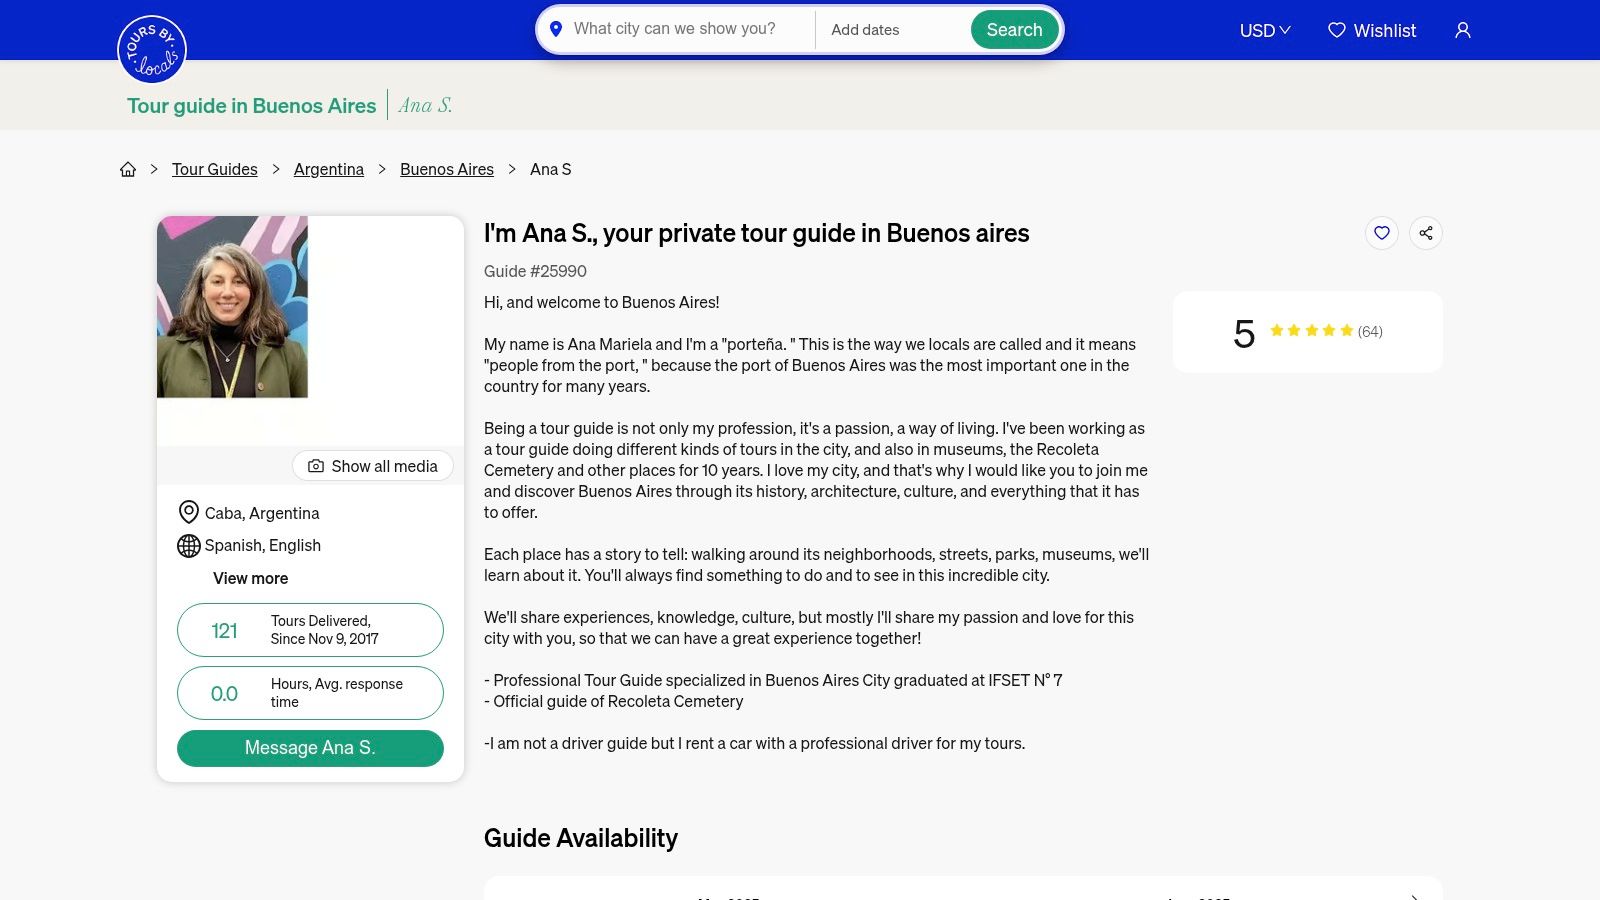Screen dimensions: 1600x900
Task: Open Wishlist from header
Action: (1372, 30)
